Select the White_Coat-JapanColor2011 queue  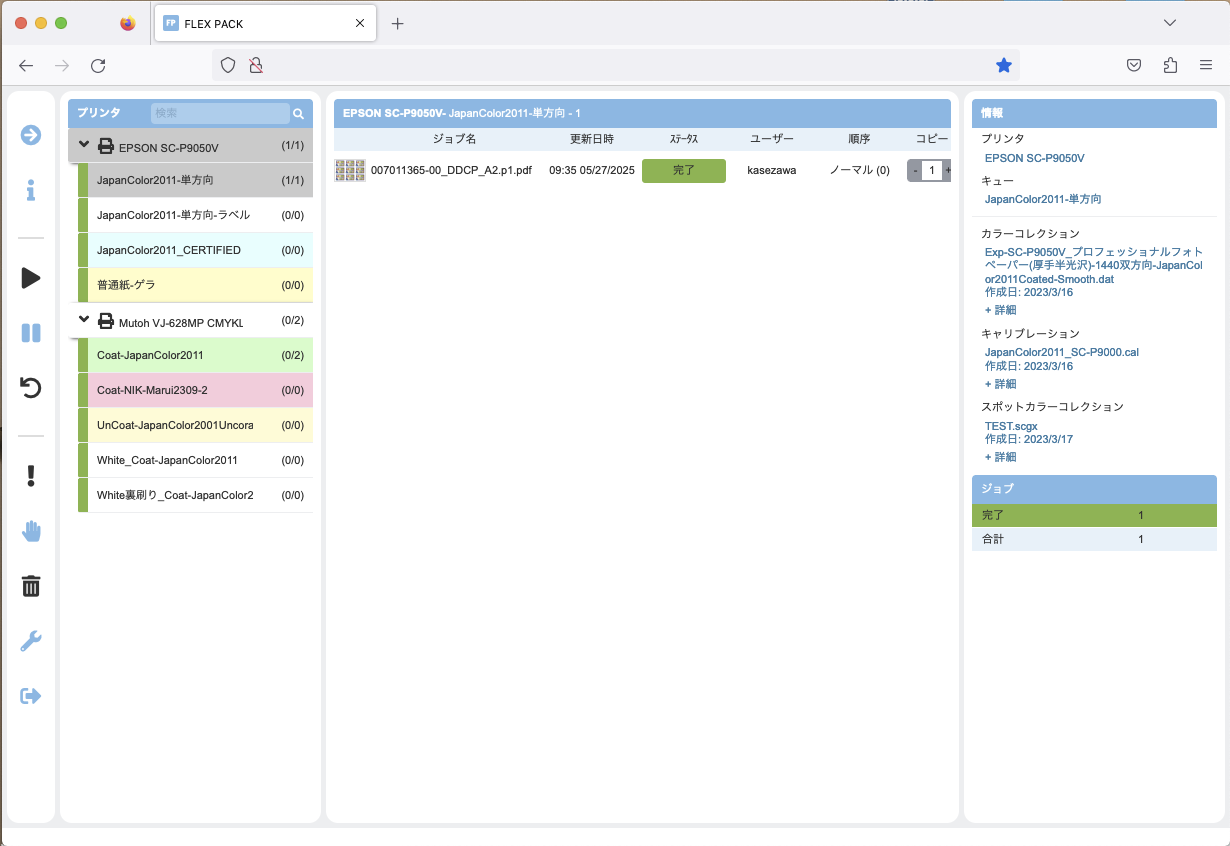click(x=195, y=460)
